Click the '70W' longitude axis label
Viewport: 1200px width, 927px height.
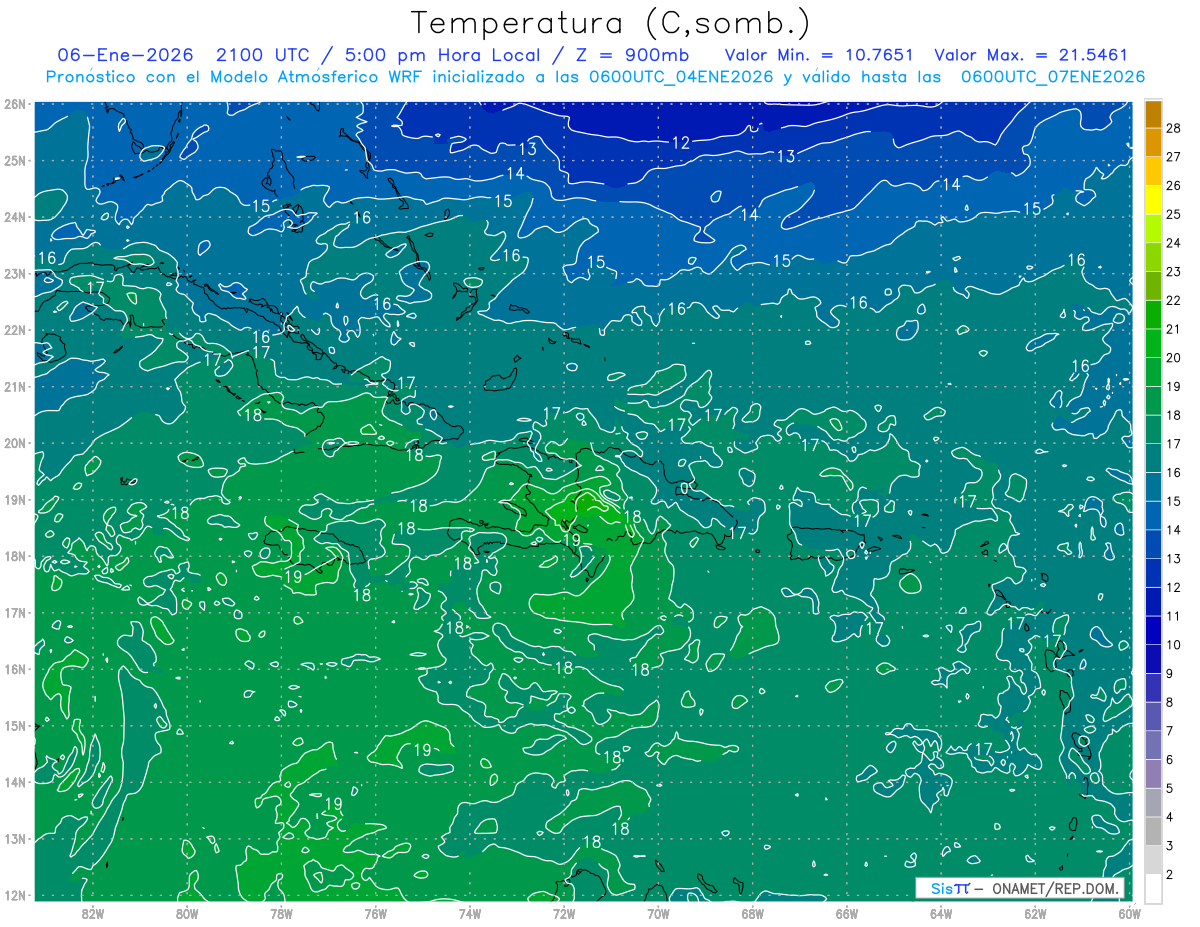pyautogui.click(x=658, y=913)
